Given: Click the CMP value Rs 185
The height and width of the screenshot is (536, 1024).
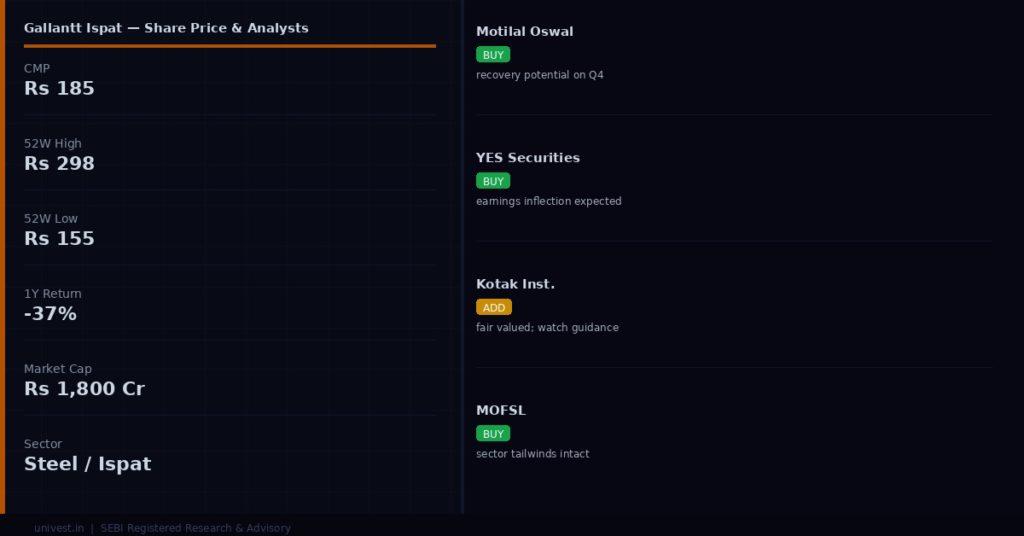Looking at the screenshot, I should coord(59,88).
